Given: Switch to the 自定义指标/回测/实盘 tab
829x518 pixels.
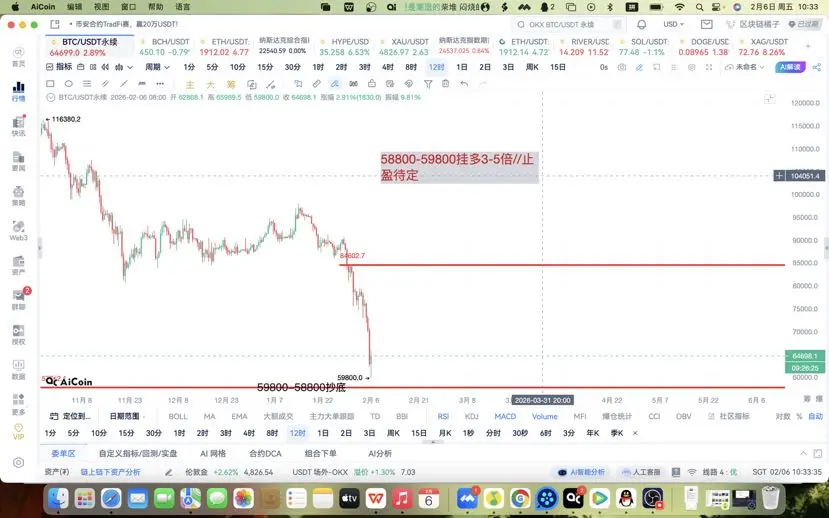Looking at the screenshot, I should click(137, 454).
